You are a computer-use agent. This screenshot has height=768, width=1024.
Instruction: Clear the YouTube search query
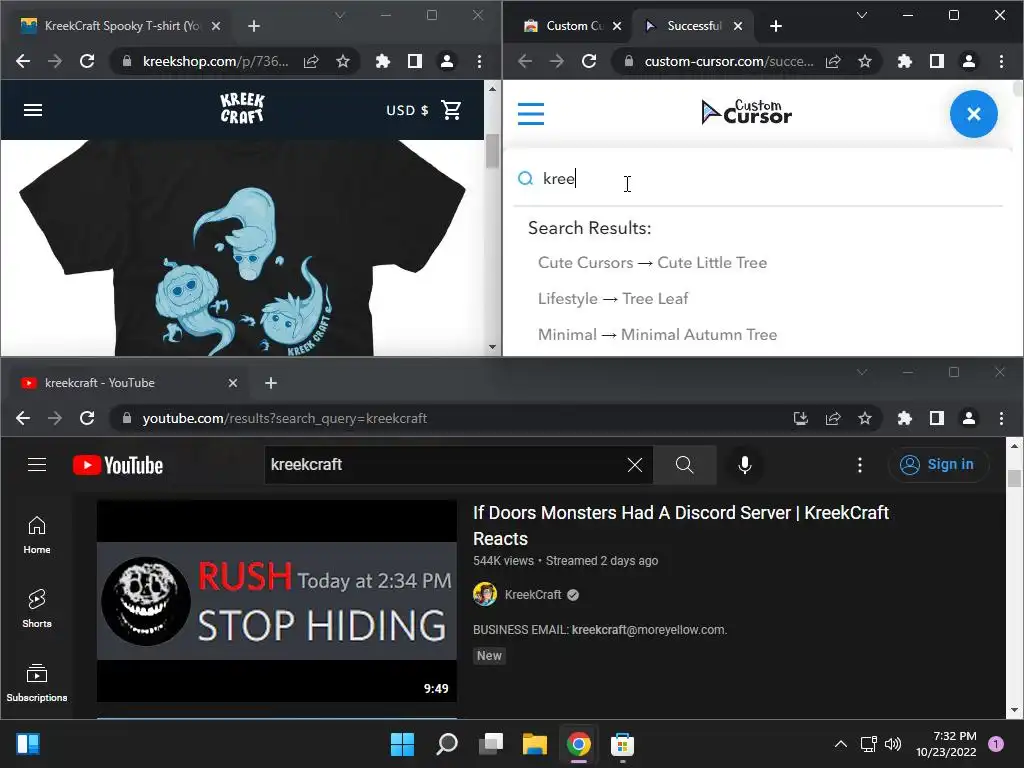[634, 465]
